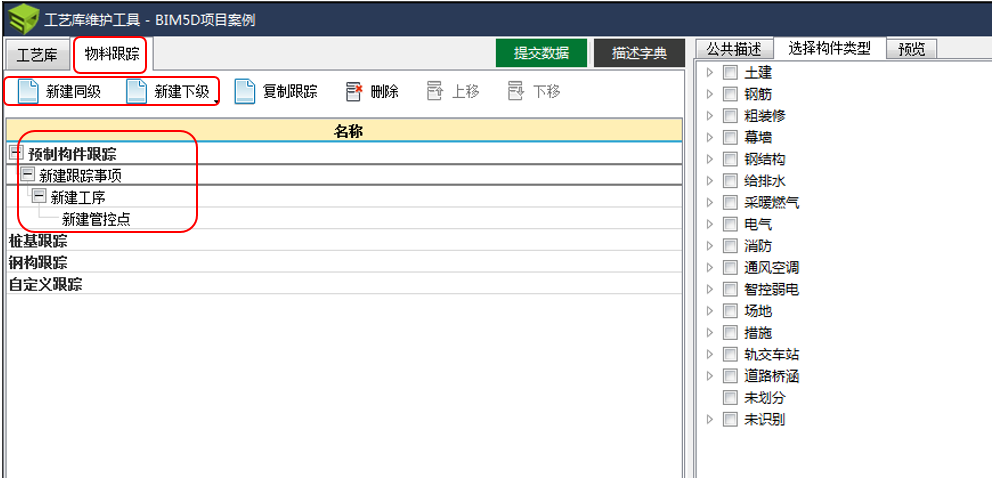Select the 道路桥涵 label
The image size is (993, 487).
pos(771,376)
